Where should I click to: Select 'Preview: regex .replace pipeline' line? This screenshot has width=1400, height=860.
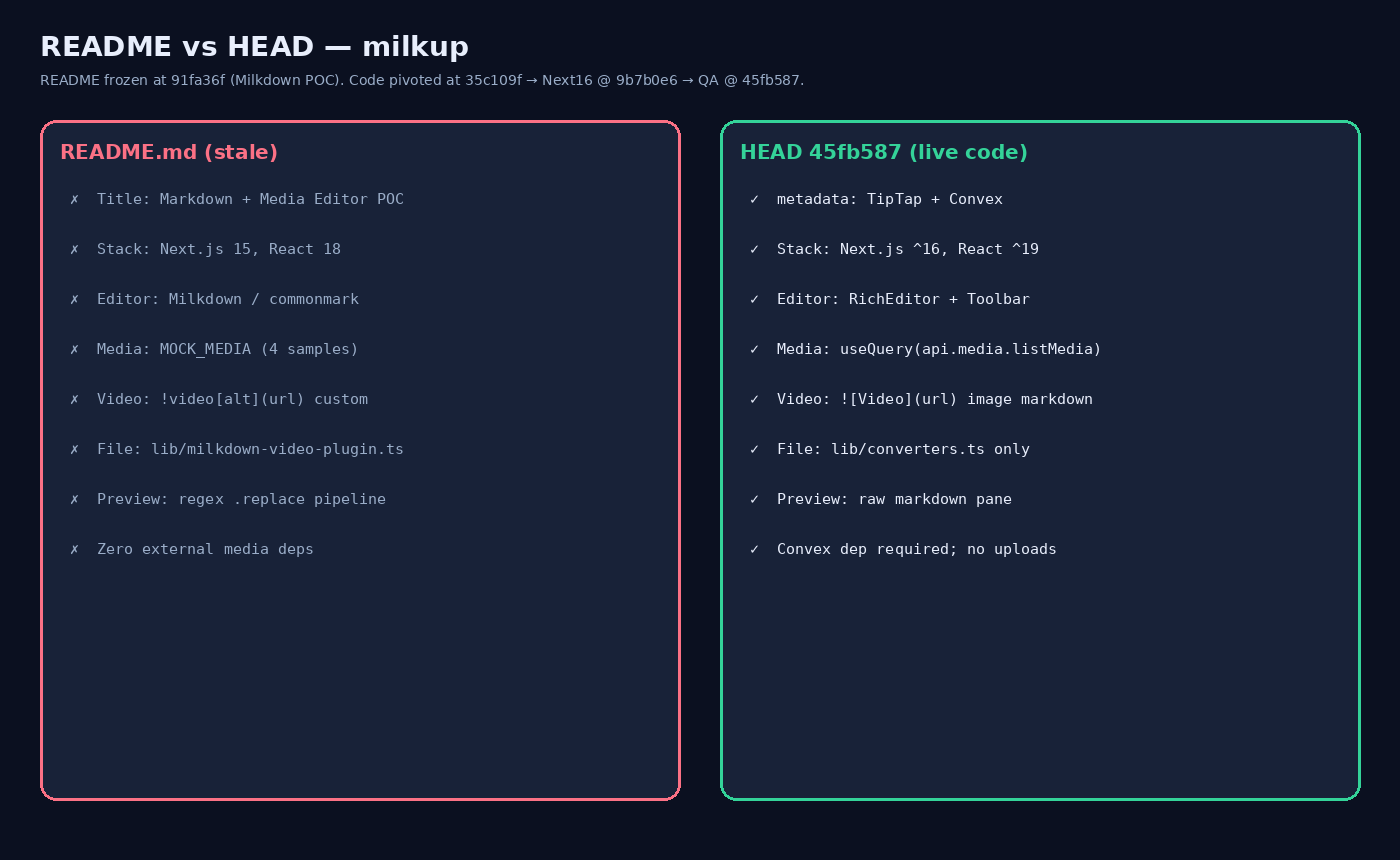pos(241,499)
